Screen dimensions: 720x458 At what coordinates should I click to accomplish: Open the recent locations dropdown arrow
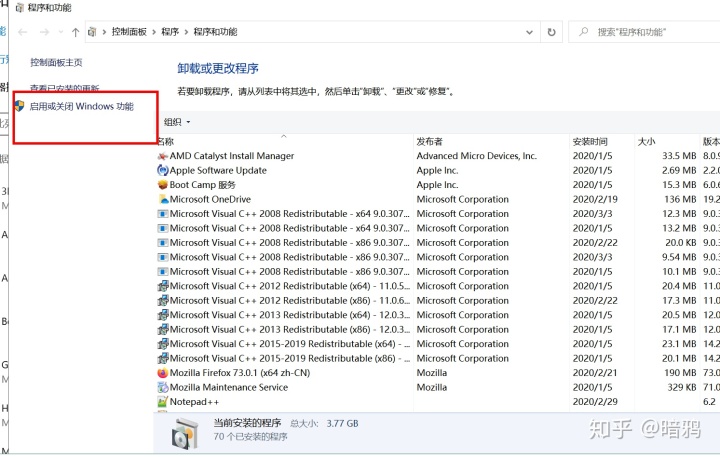pyautogui.click(x=61, y=32)
